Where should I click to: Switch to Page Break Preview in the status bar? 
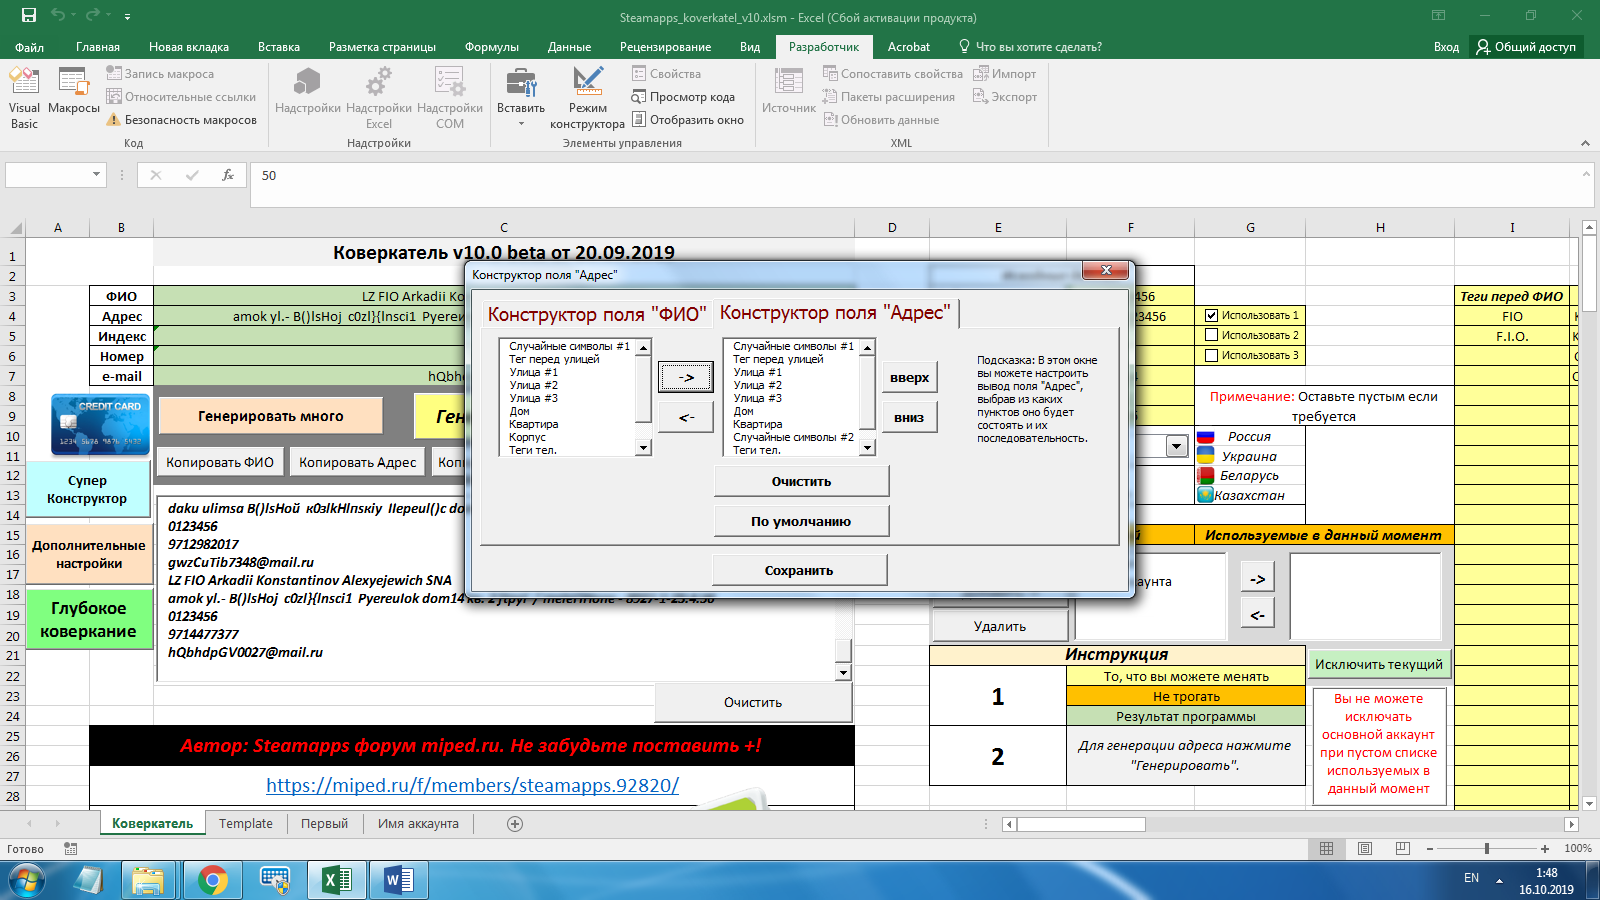click(x=1403, y=848)
